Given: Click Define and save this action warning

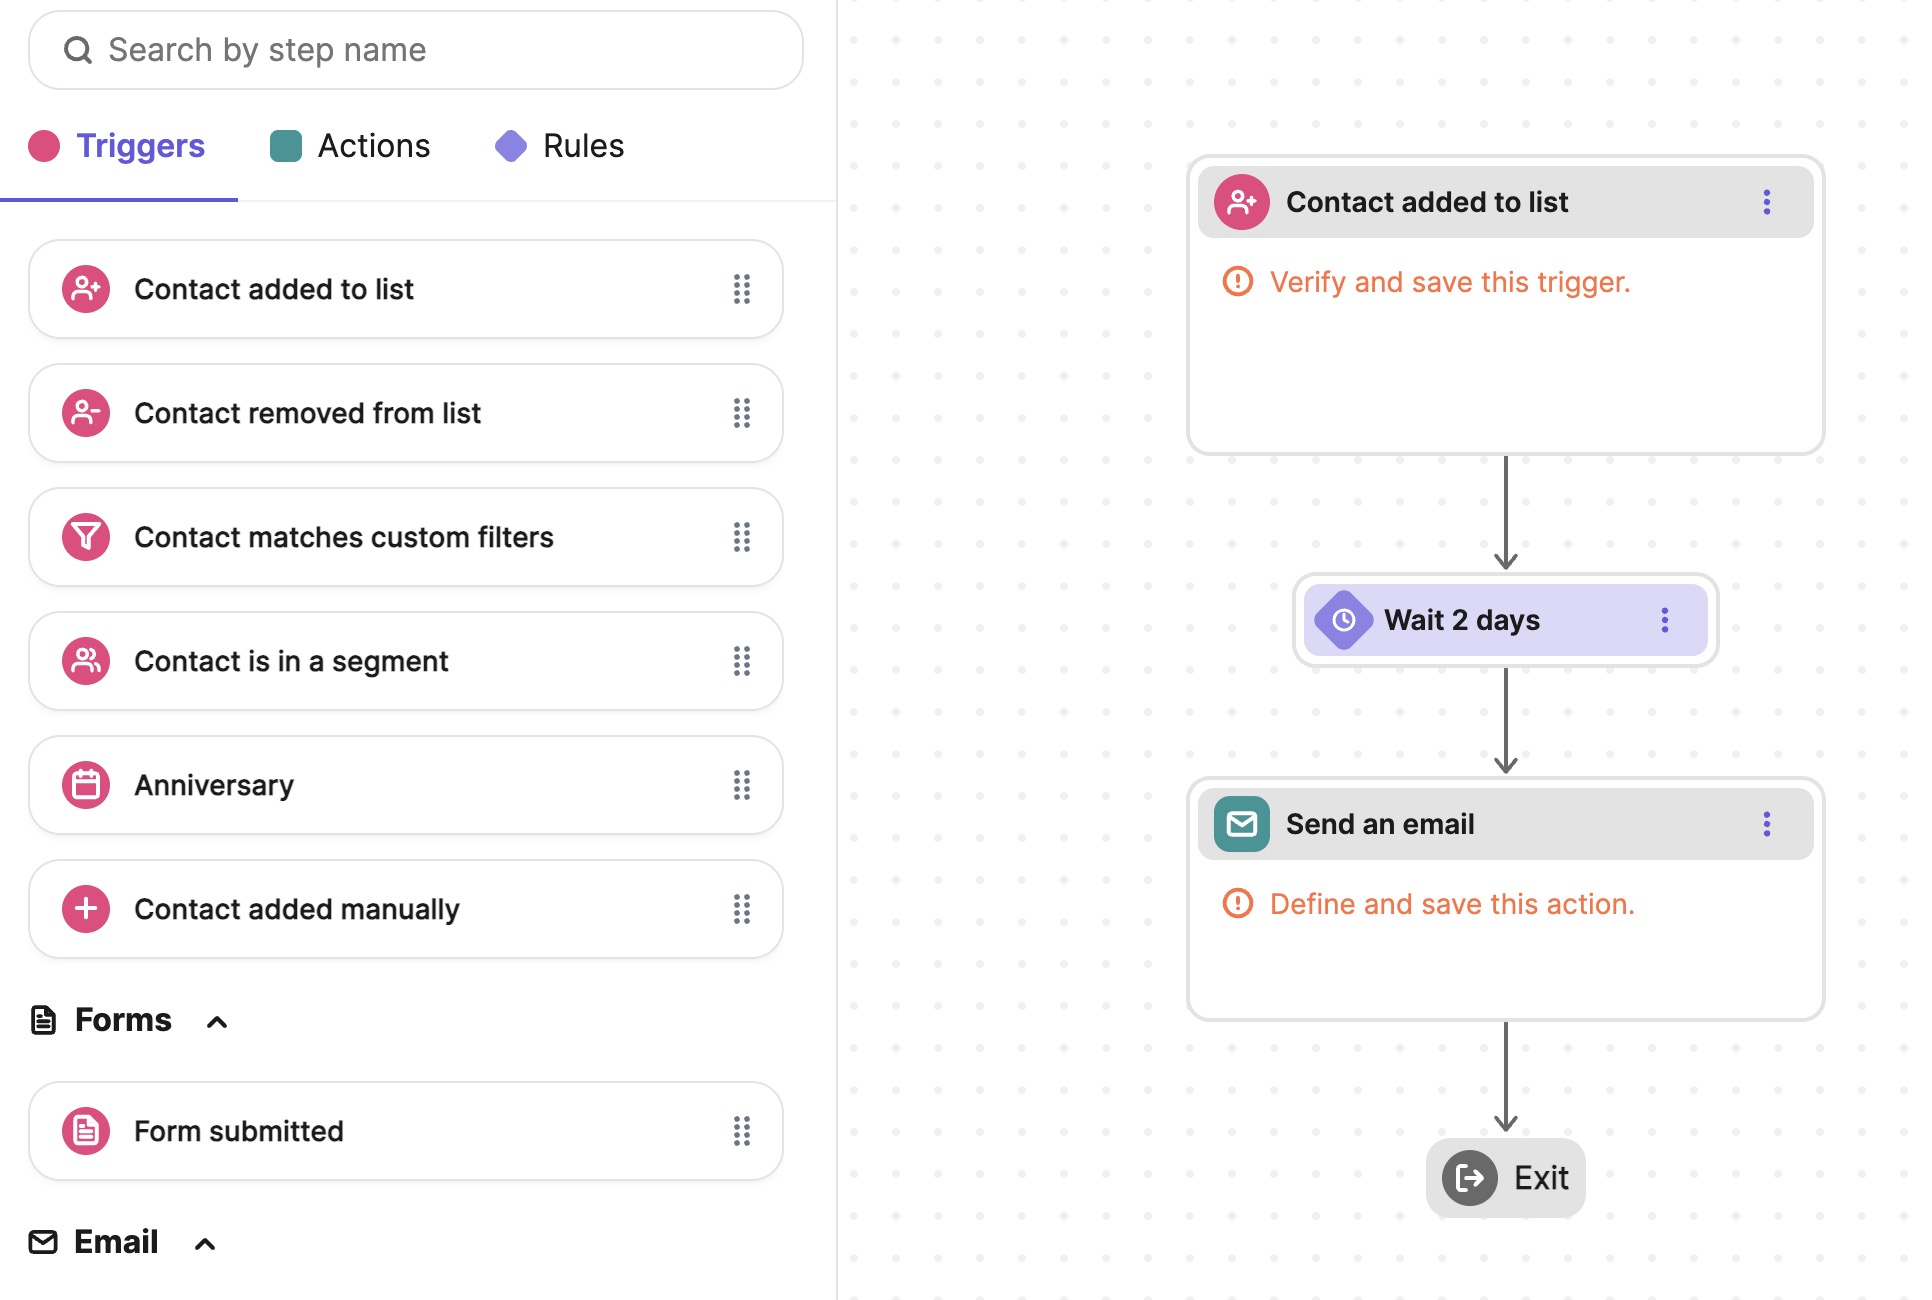Looking at the screenshot, I should [1452, 904].
